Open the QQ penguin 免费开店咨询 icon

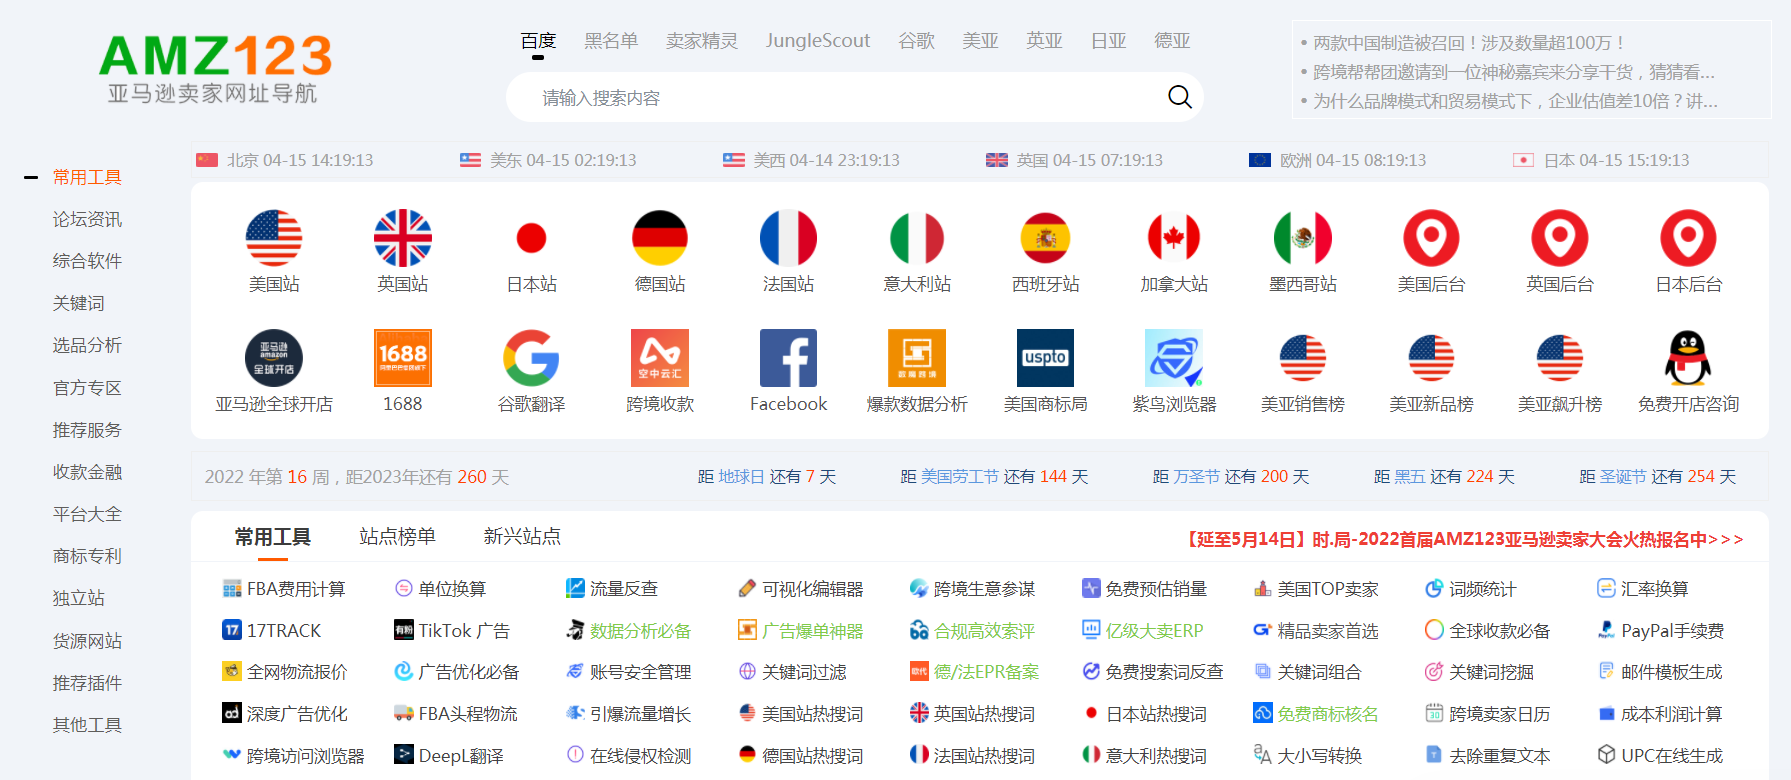(1688, 358)
